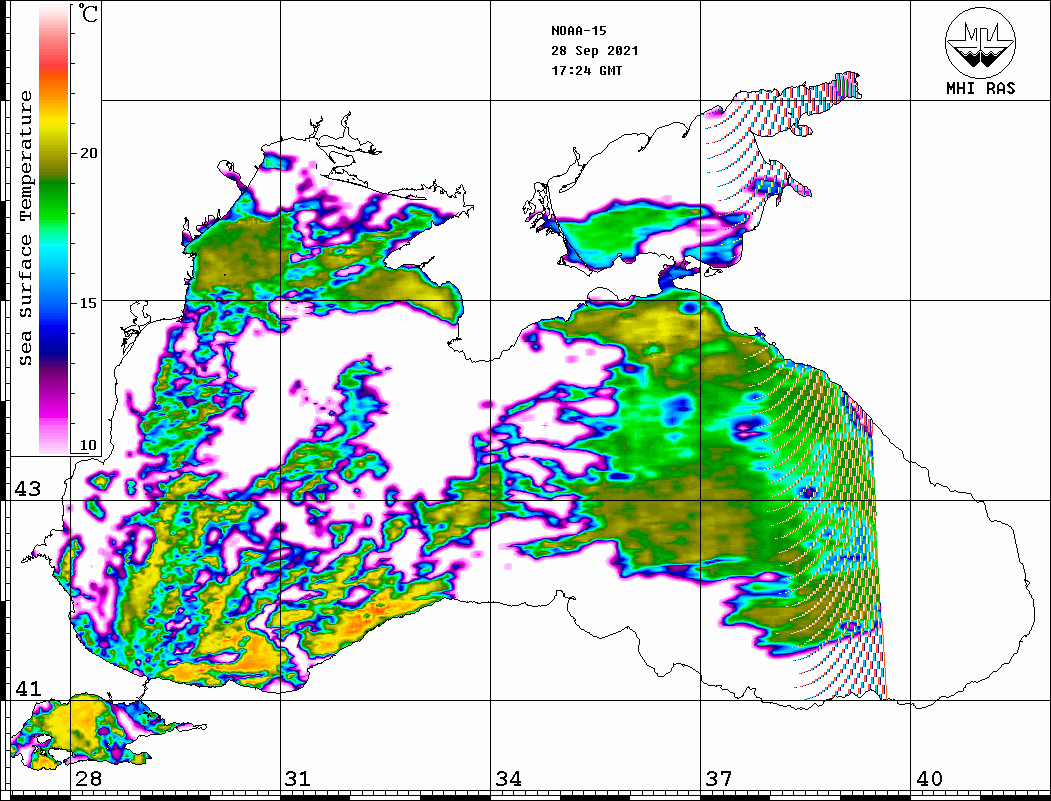Click the 'Sea Surface Temperature' vertical label
This screenshot has width=1051, height=801.
[25, 228]
